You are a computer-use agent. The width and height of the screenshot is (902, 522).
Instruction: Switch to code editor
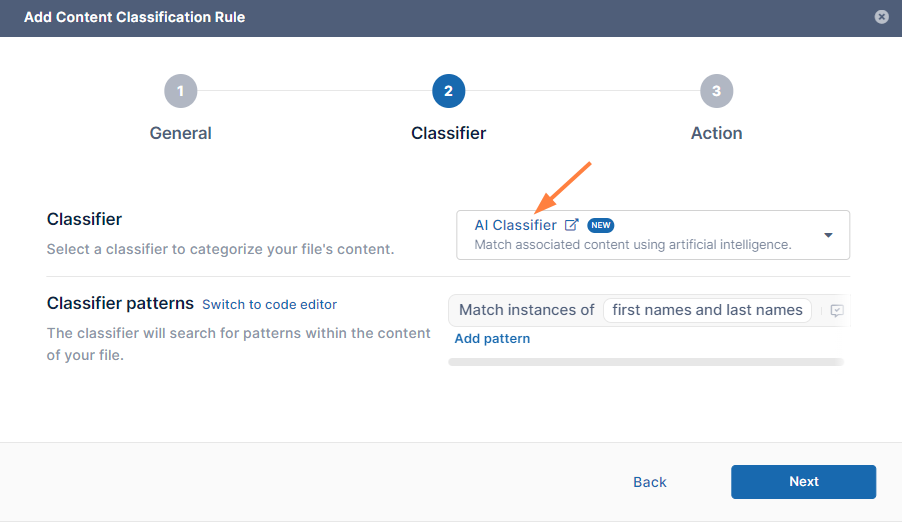tap(269, 304)
